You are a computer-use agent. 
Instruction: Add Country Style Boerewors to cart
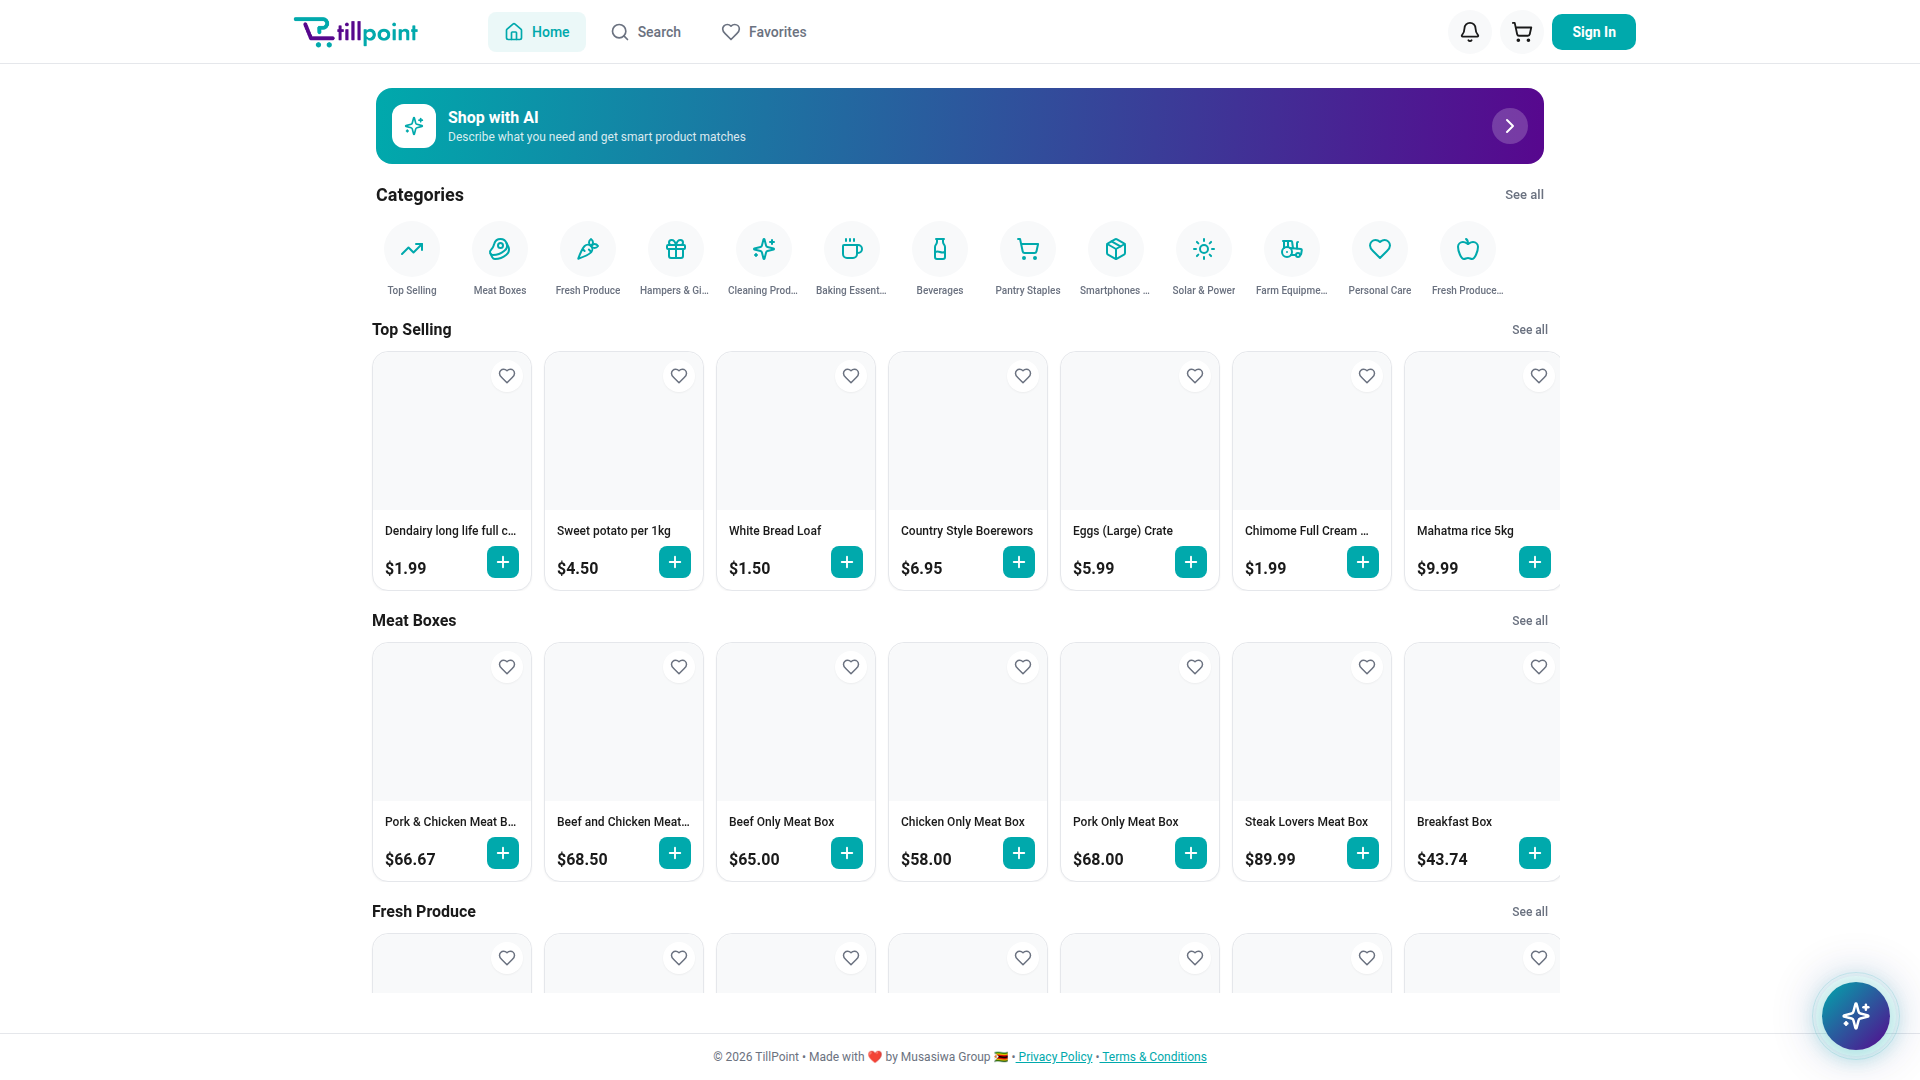point(1019,562)
